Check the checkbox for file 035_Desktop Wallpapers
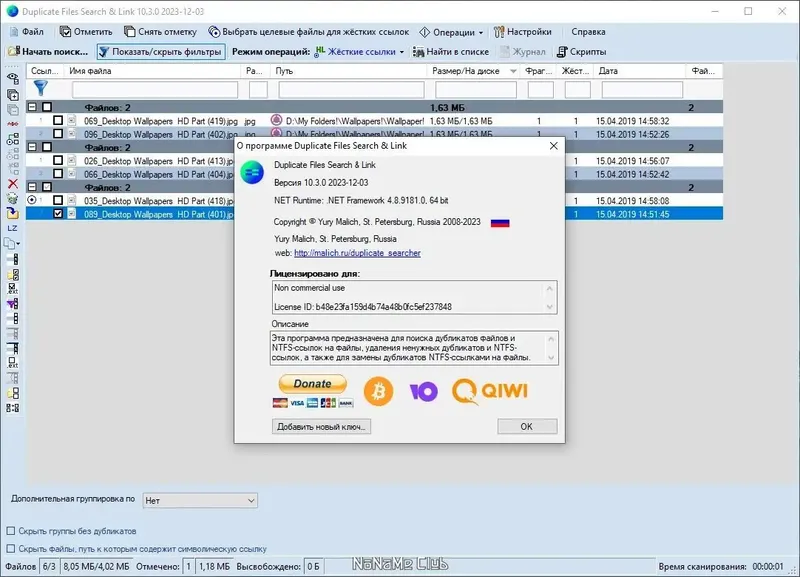Viewport: 800px width, 577px height. pyautogui.click(x=58, y=201)
